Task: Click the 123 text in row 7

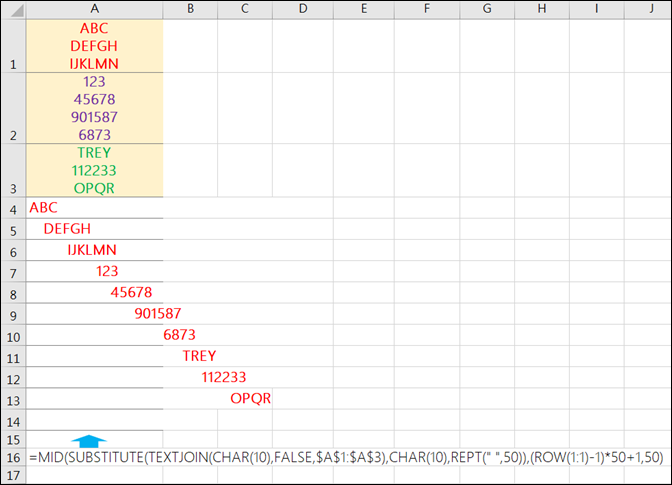Action: click(107, 271)
